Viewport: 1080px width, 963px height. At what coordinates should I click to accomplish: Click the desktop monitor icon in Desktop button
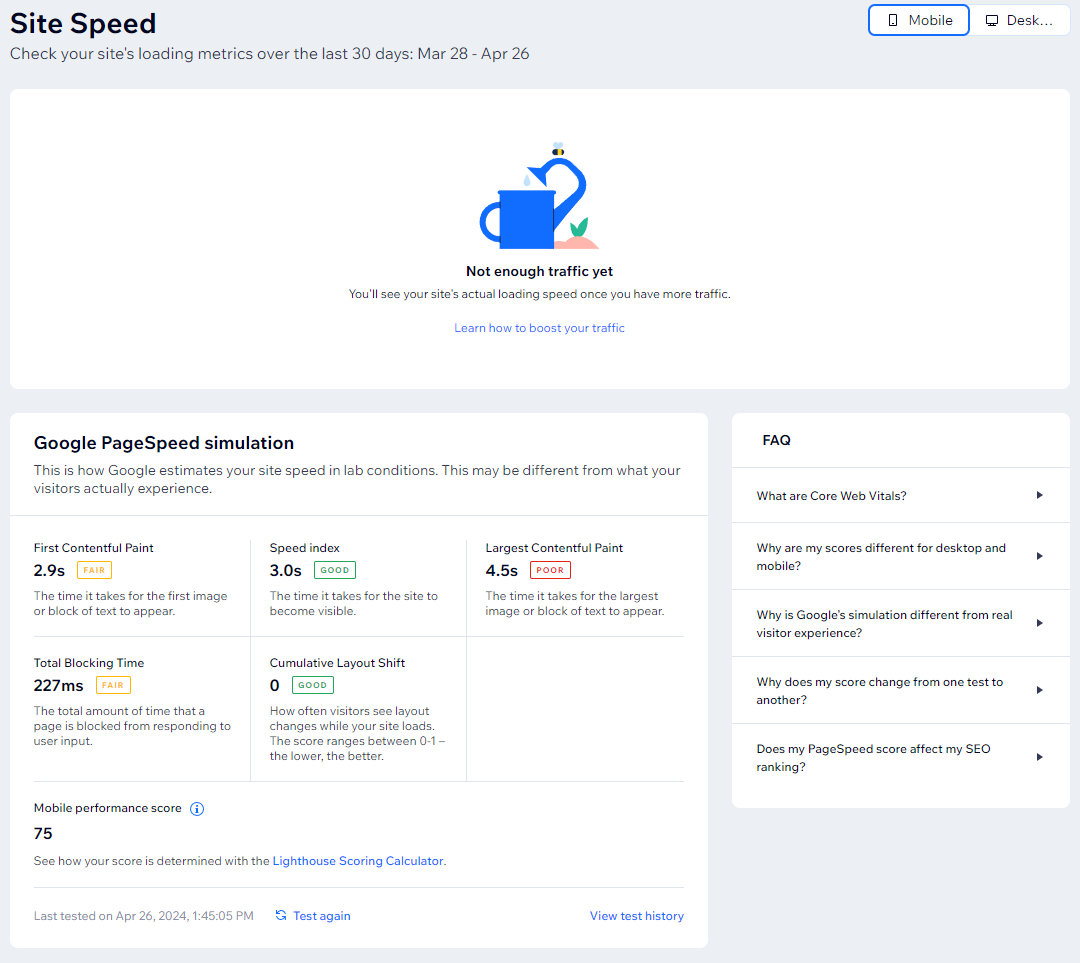pyautogui.click(x=992, y=19)
